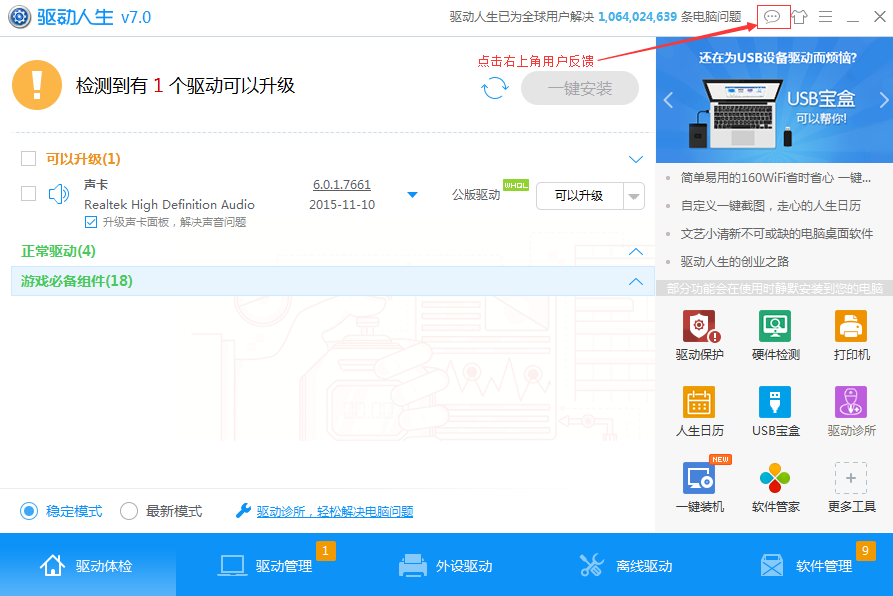Click Realtek High Definition Audio name
This screenshot has height=596, width=893.
click(x=169, y=204)
